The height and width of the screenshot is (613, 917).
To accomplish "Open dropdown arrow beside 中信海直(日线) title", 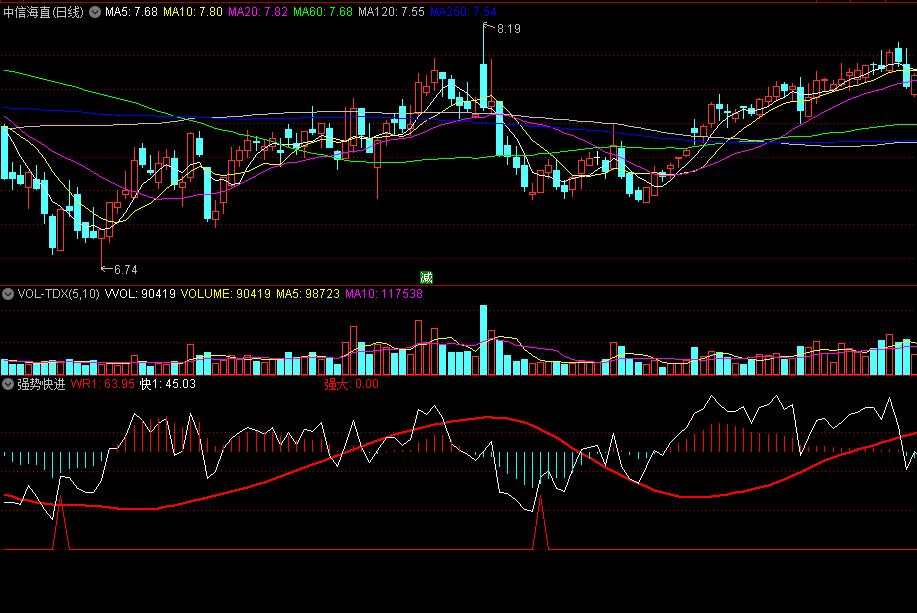I will click(95, 12).
